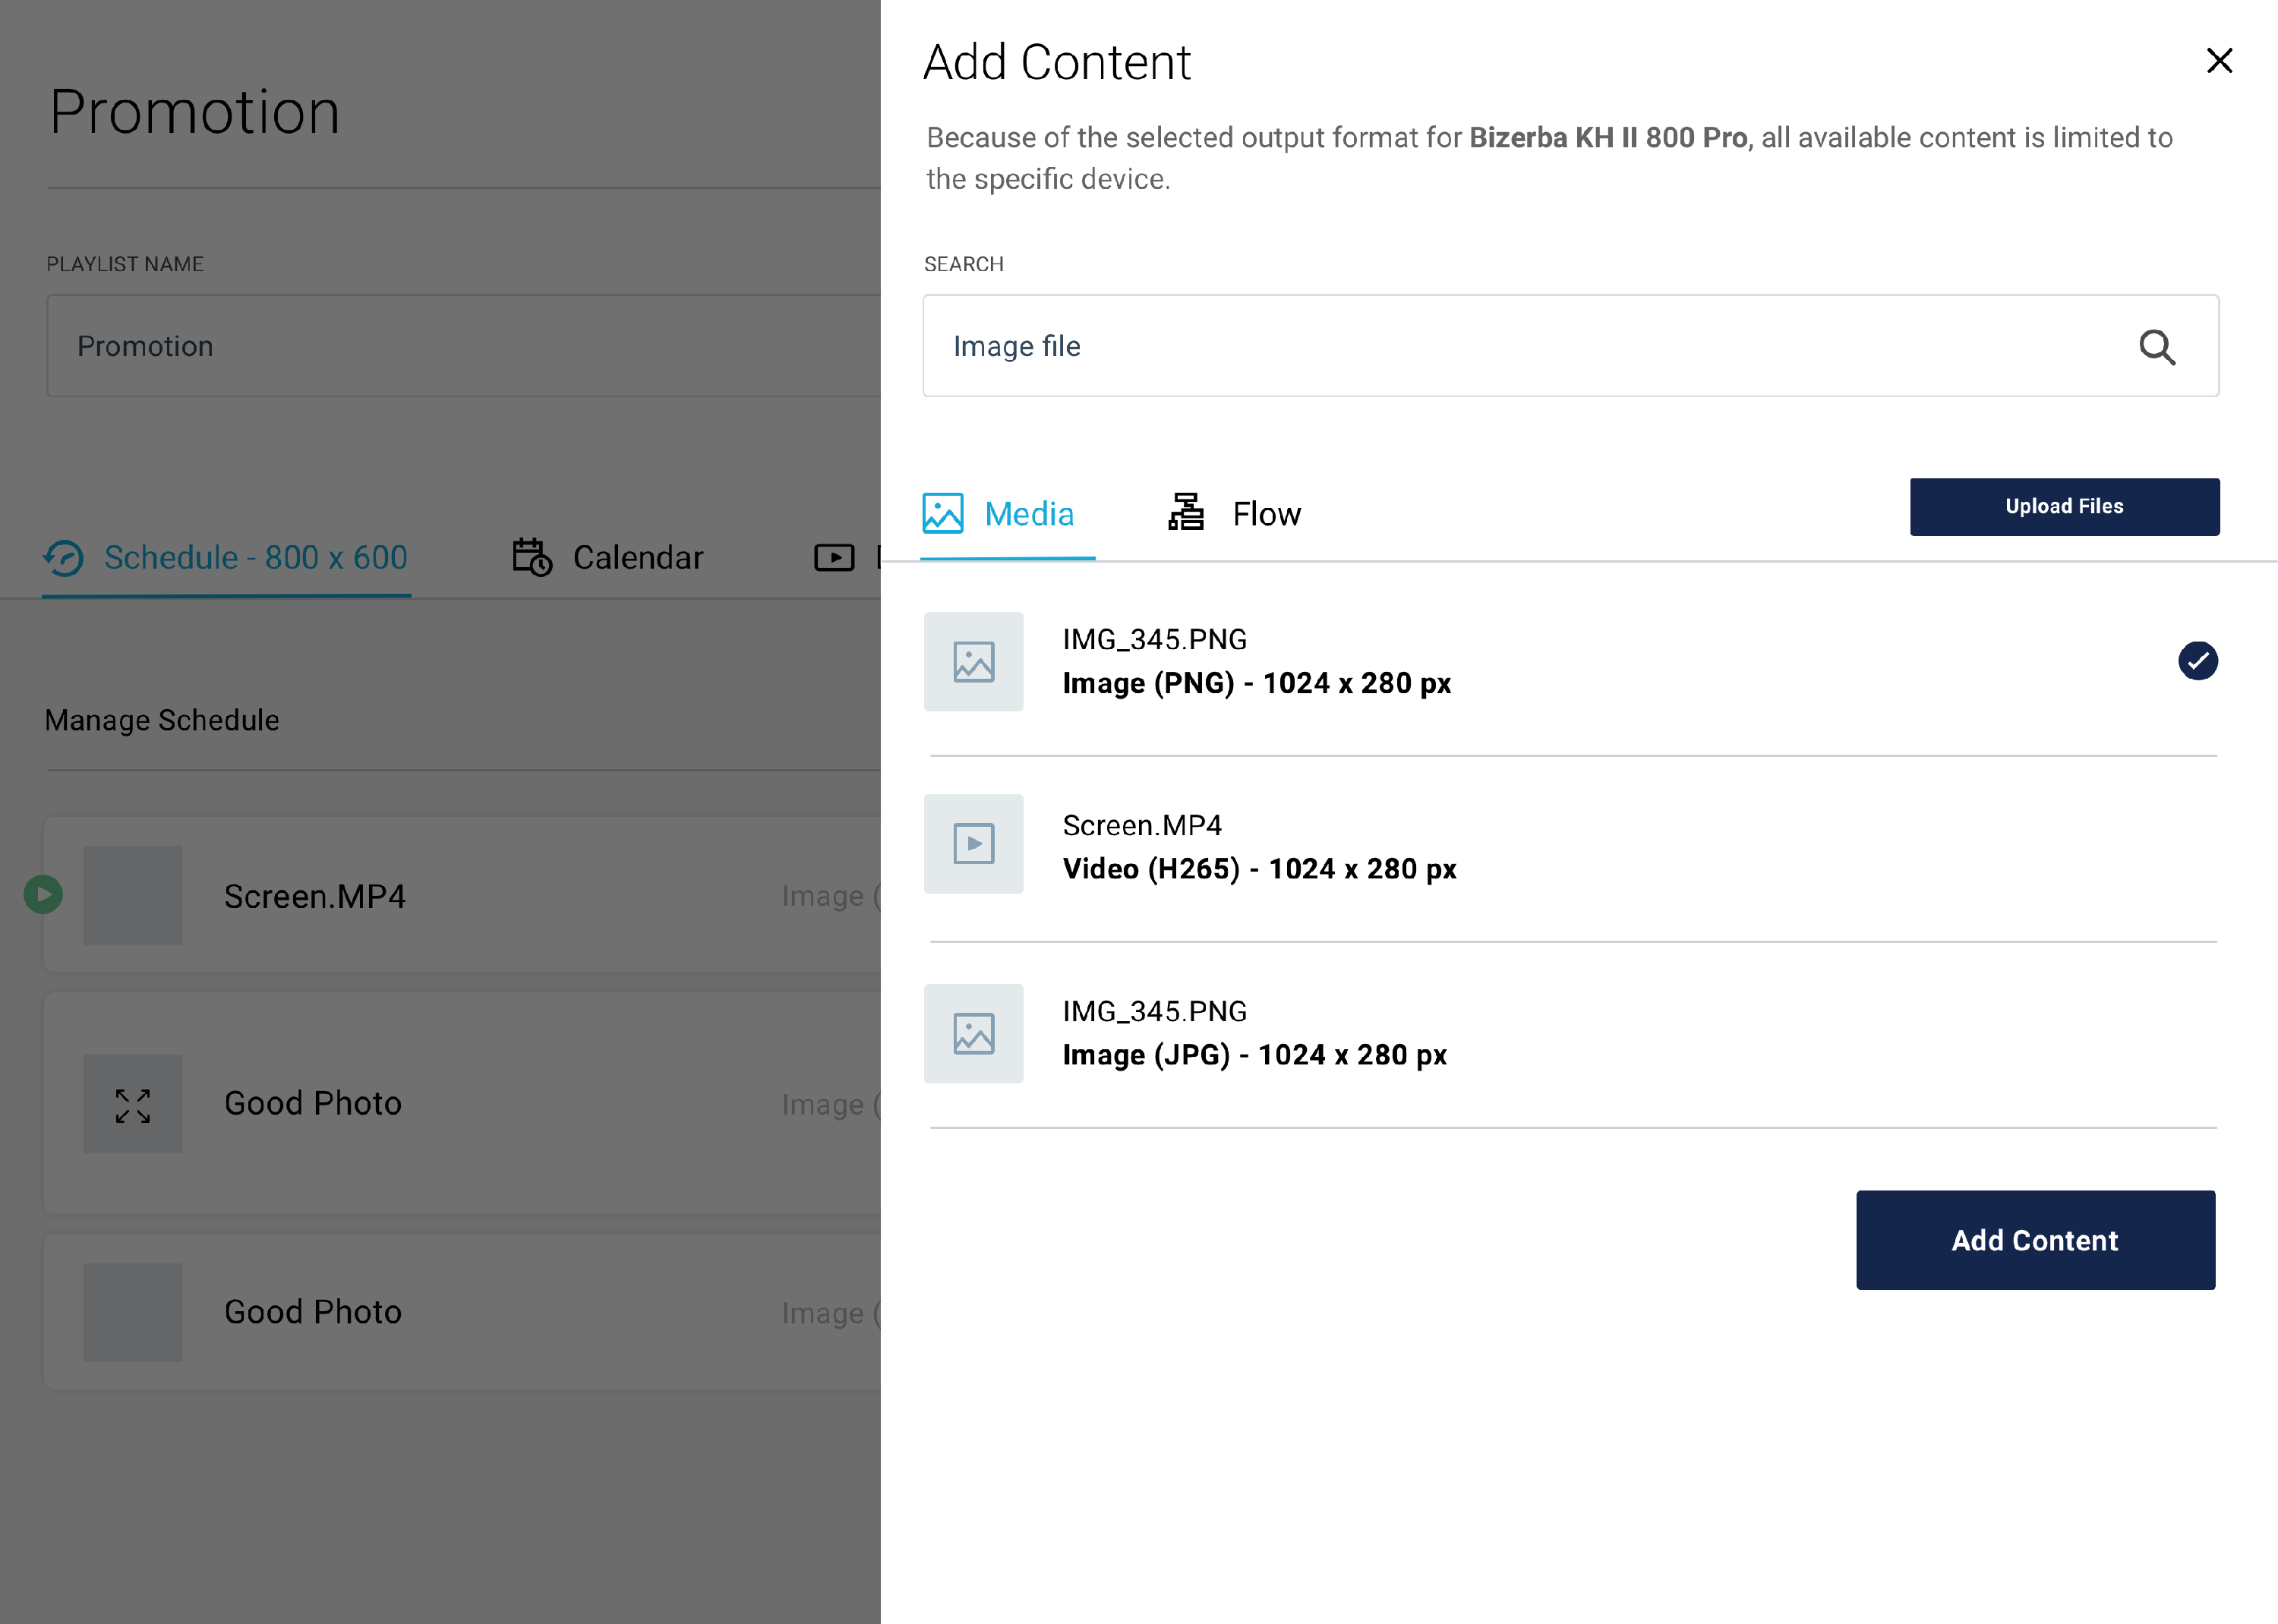The image size is (2278, 1624).
Task: Click the Media tab picture icon
Action: (x=942, y=514)
